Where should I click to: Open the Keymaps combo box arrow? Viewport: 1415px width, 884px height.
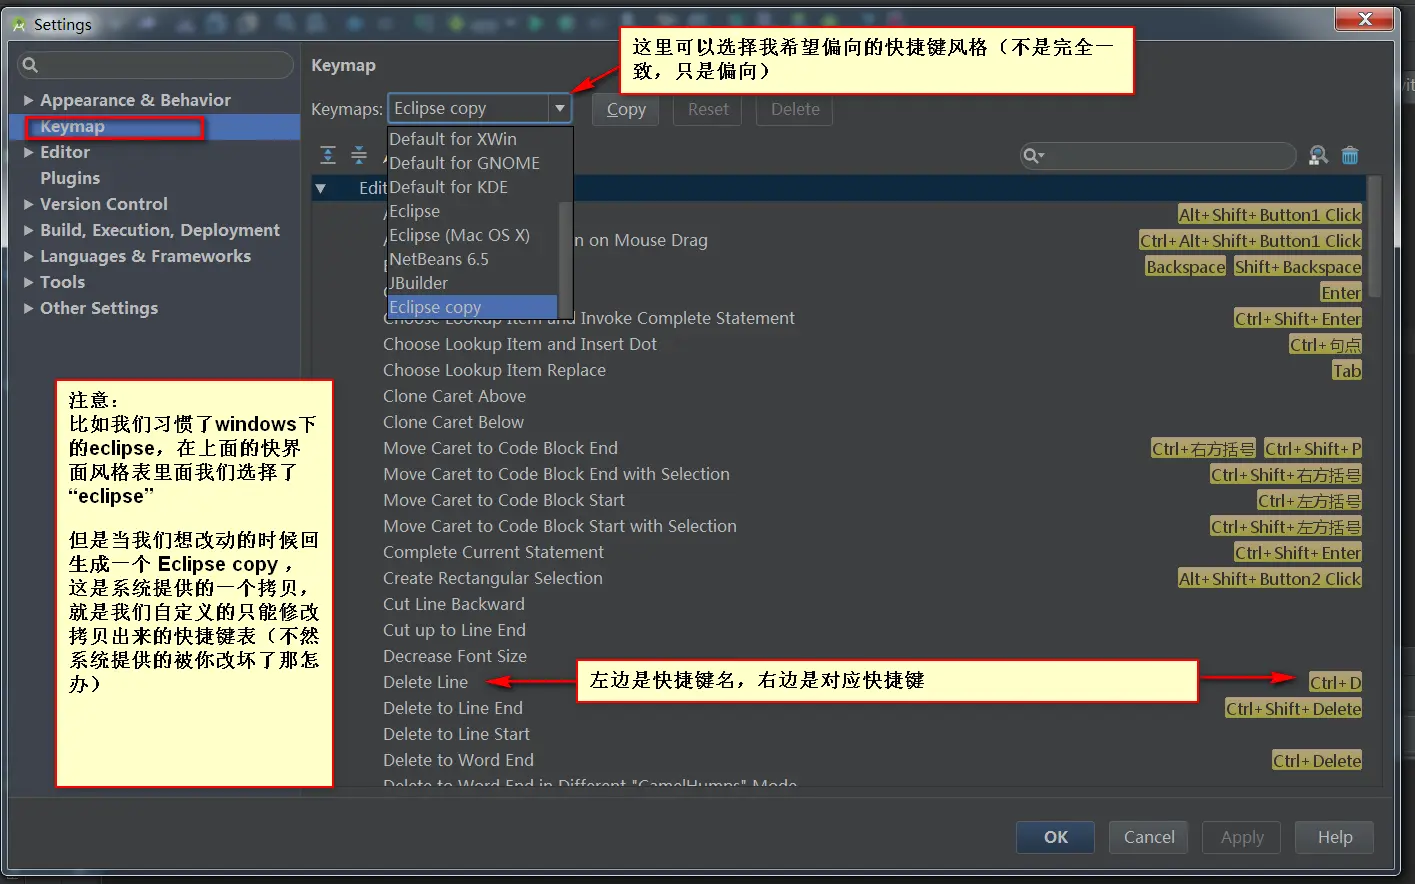(560, 108)
